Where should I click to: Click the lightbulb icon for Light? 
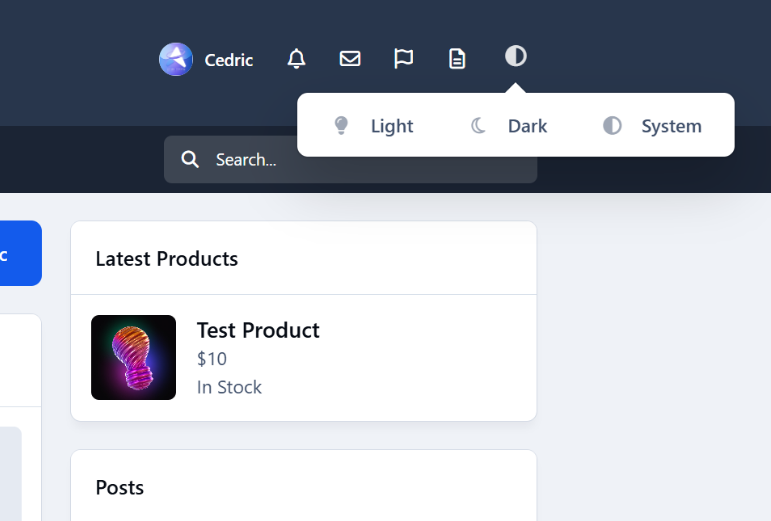coord(341,126)
